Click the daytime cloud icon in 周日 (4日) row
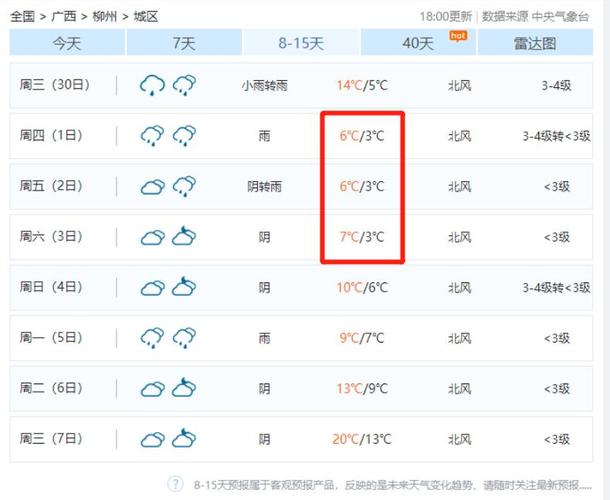 point(152,288)
